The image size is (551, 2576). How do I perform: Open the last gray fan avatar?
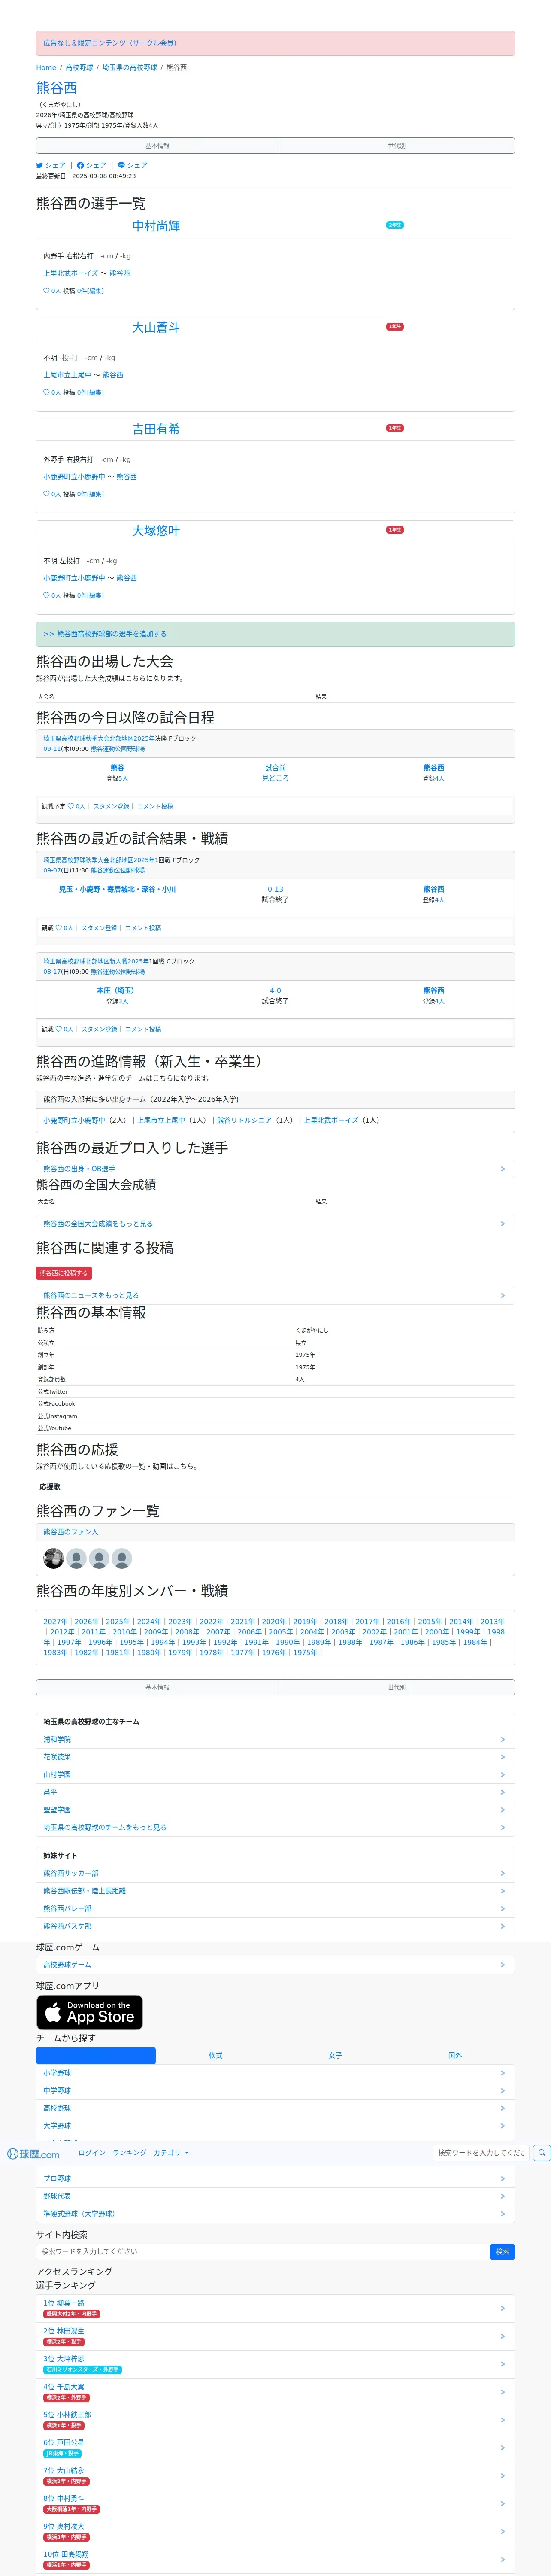tap(122, 1558)
